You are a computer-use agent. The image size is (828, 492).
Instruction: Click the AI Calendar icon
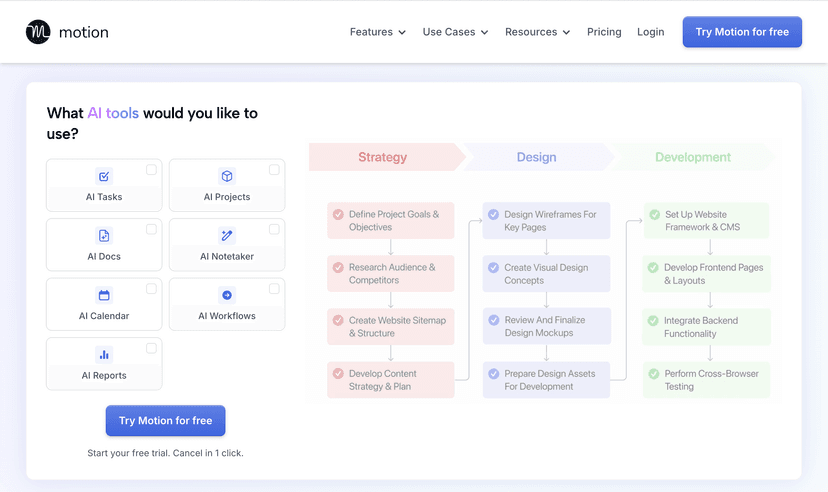[104, 296]
